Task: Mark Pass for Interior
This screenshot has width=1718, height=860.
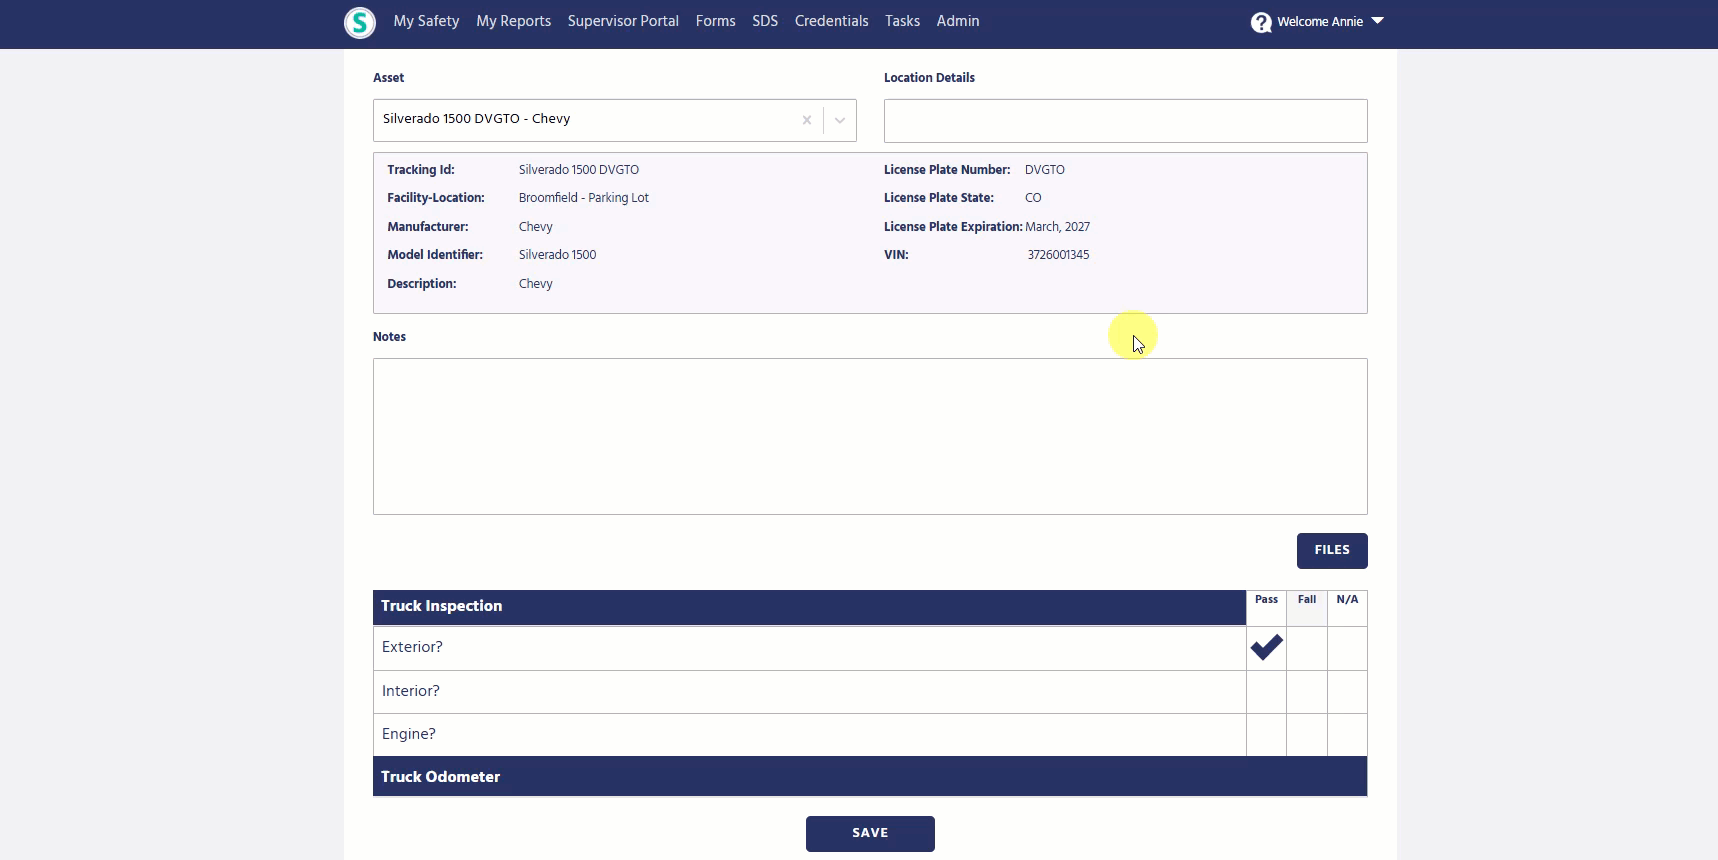Action: (x=1266, y=692)
